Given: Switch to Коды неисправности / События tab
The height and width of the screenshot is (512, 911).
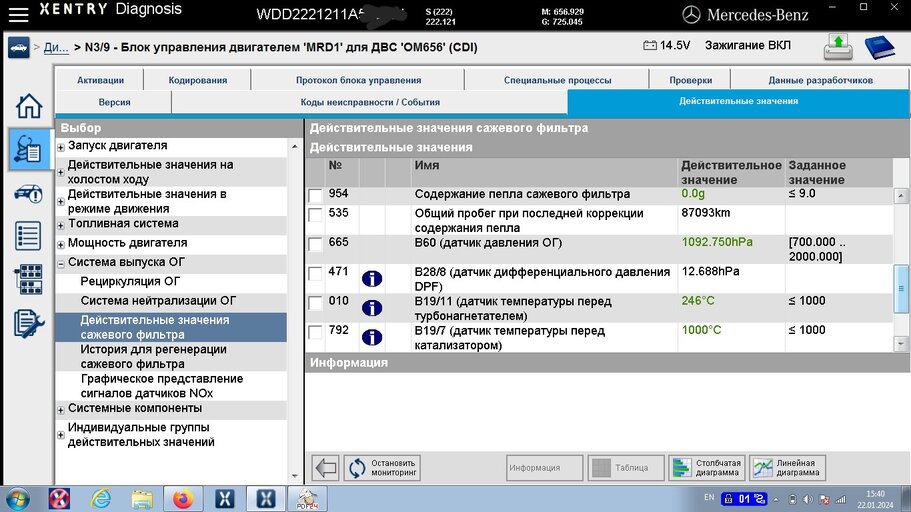Looking at the screenshot, I should pyautogui.click(x=370, y=102).
